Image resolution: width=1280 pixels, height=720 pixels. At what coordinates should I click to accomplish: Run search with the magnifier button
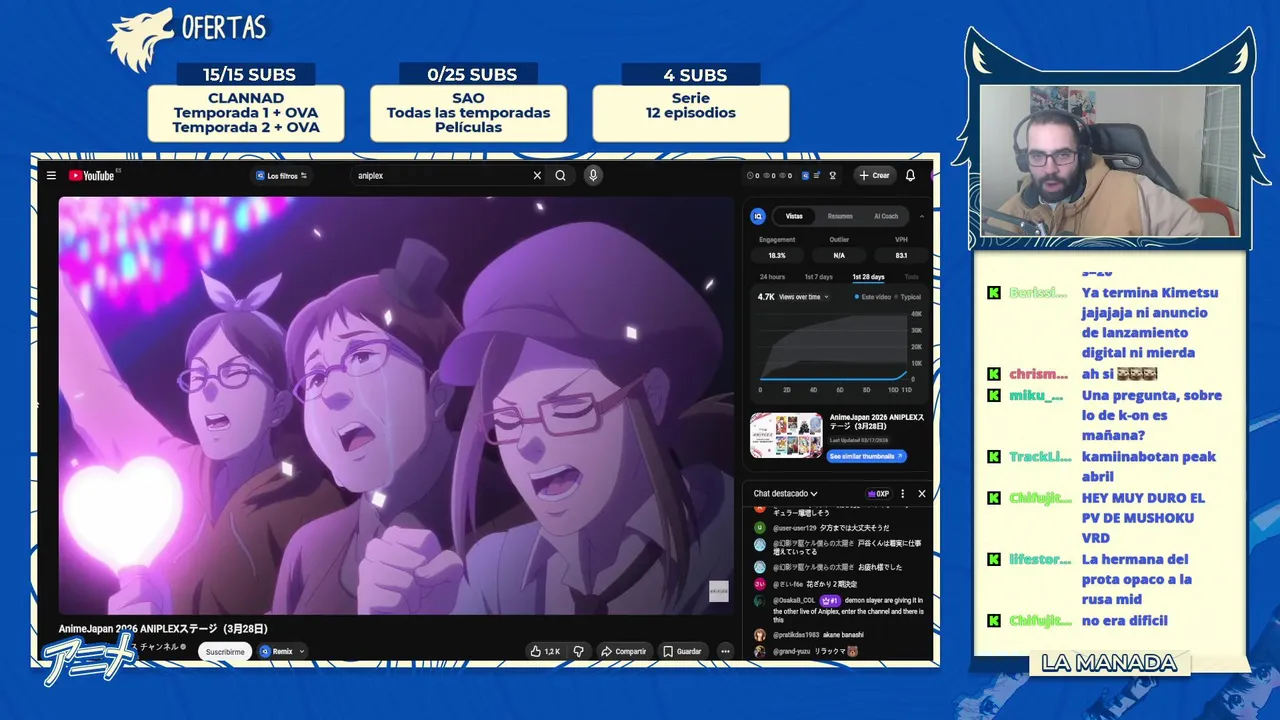click(x=561, y=176)
